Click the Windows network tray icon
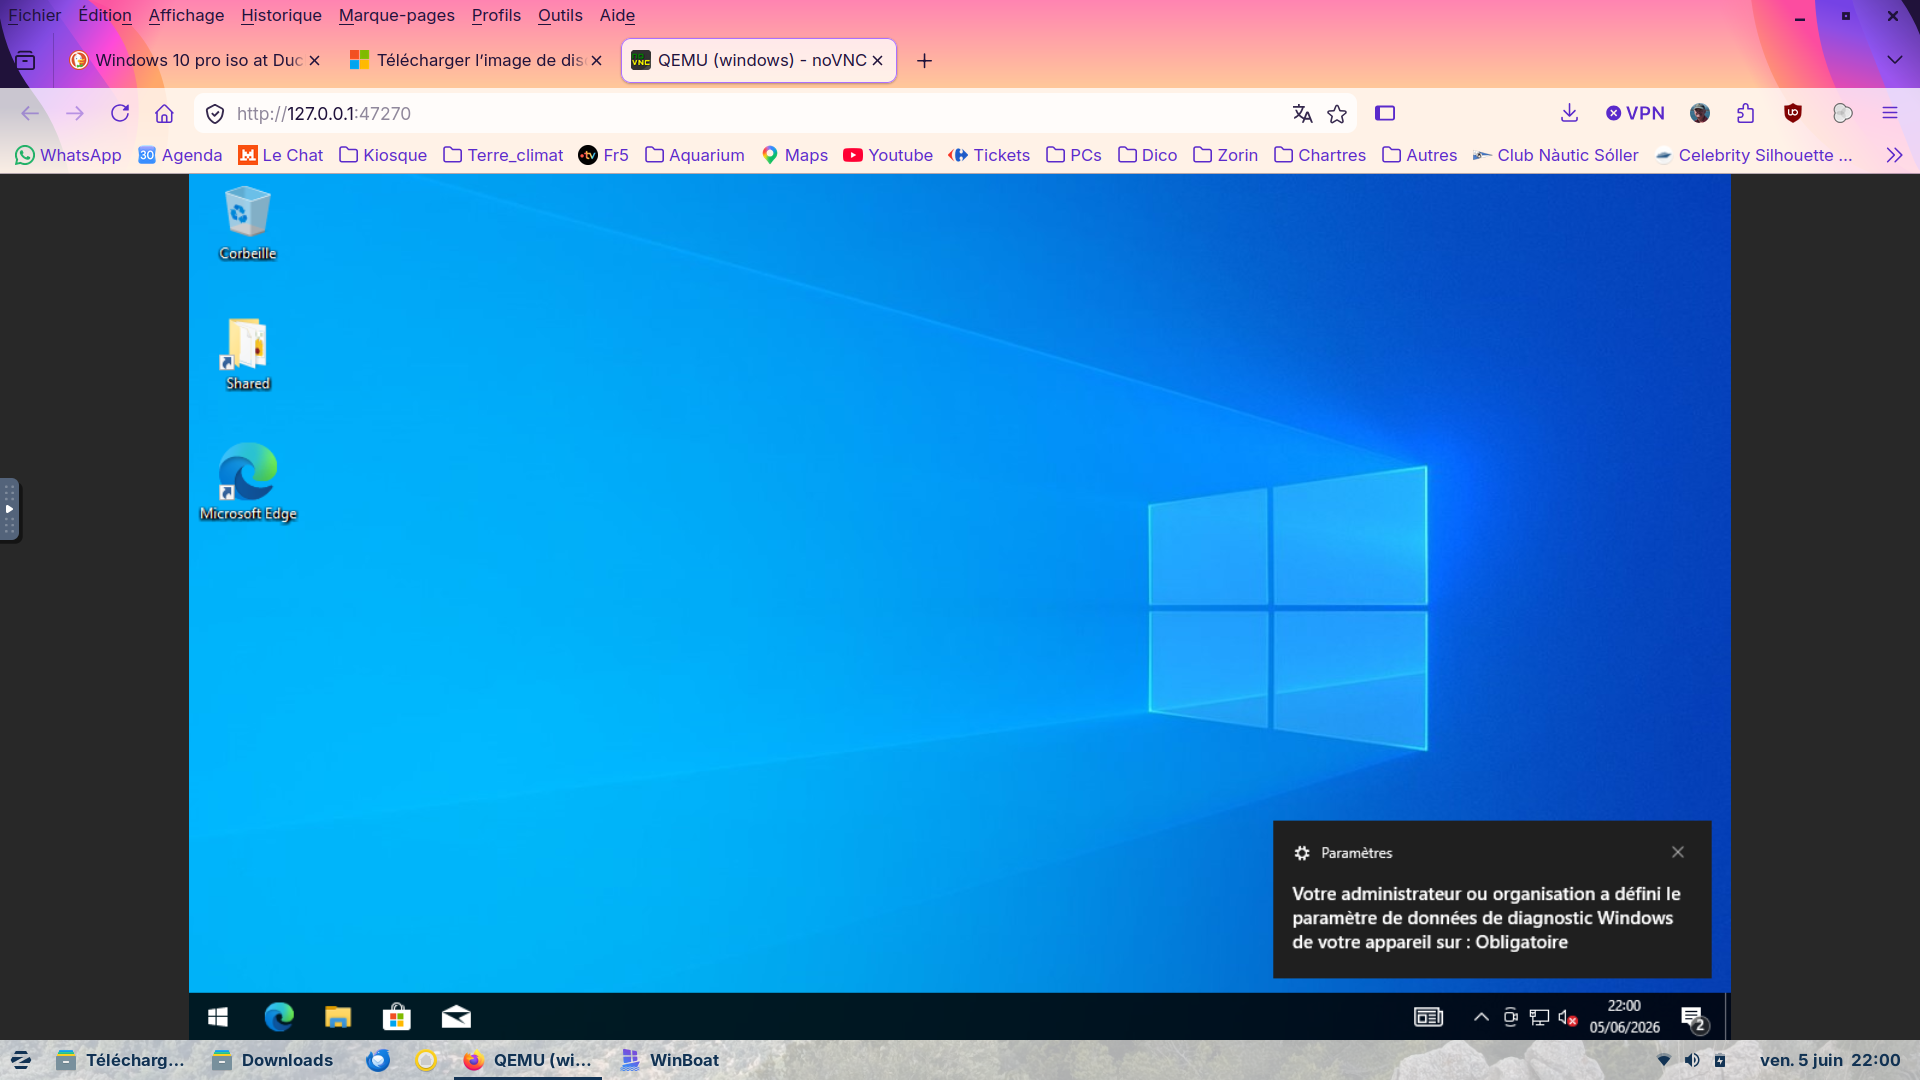1920x1080 pixels. click(1539, 1017)
